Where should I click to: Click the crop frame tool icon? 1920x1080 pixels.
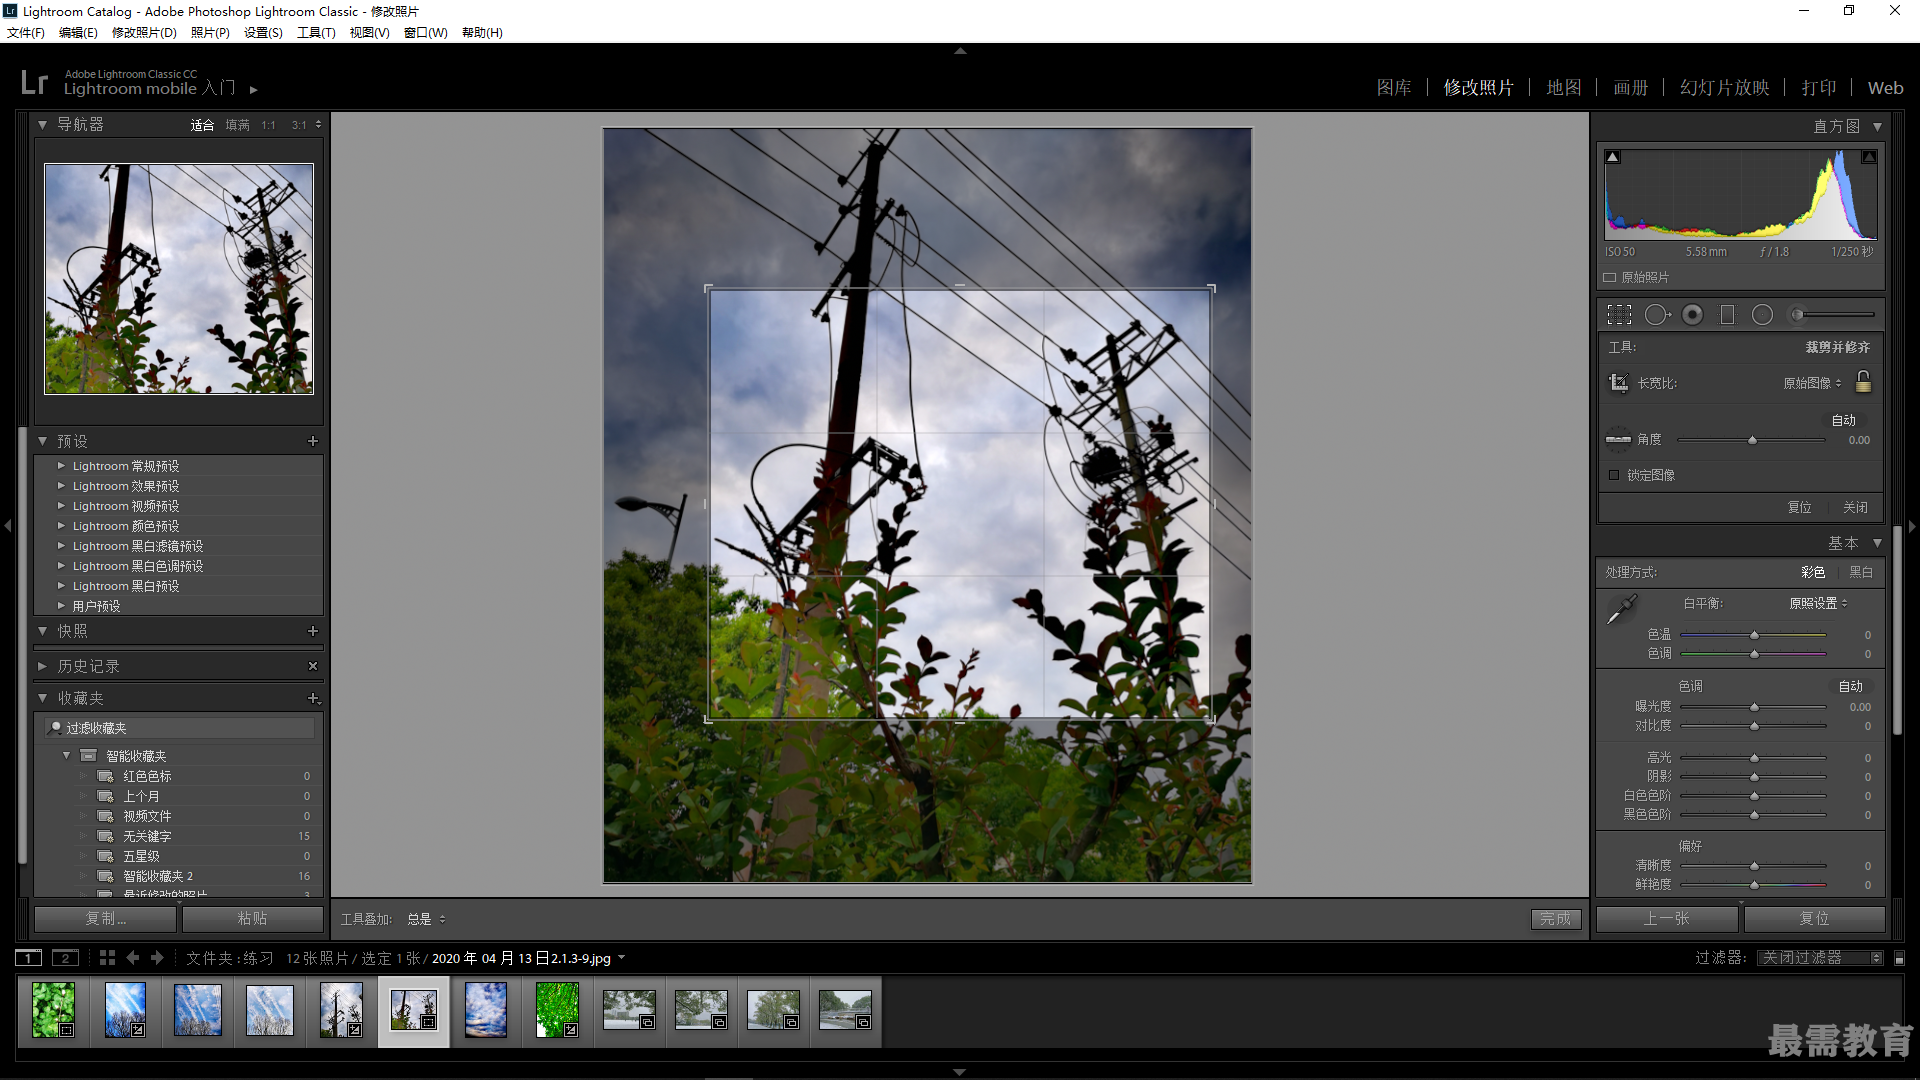point(1618,383)
